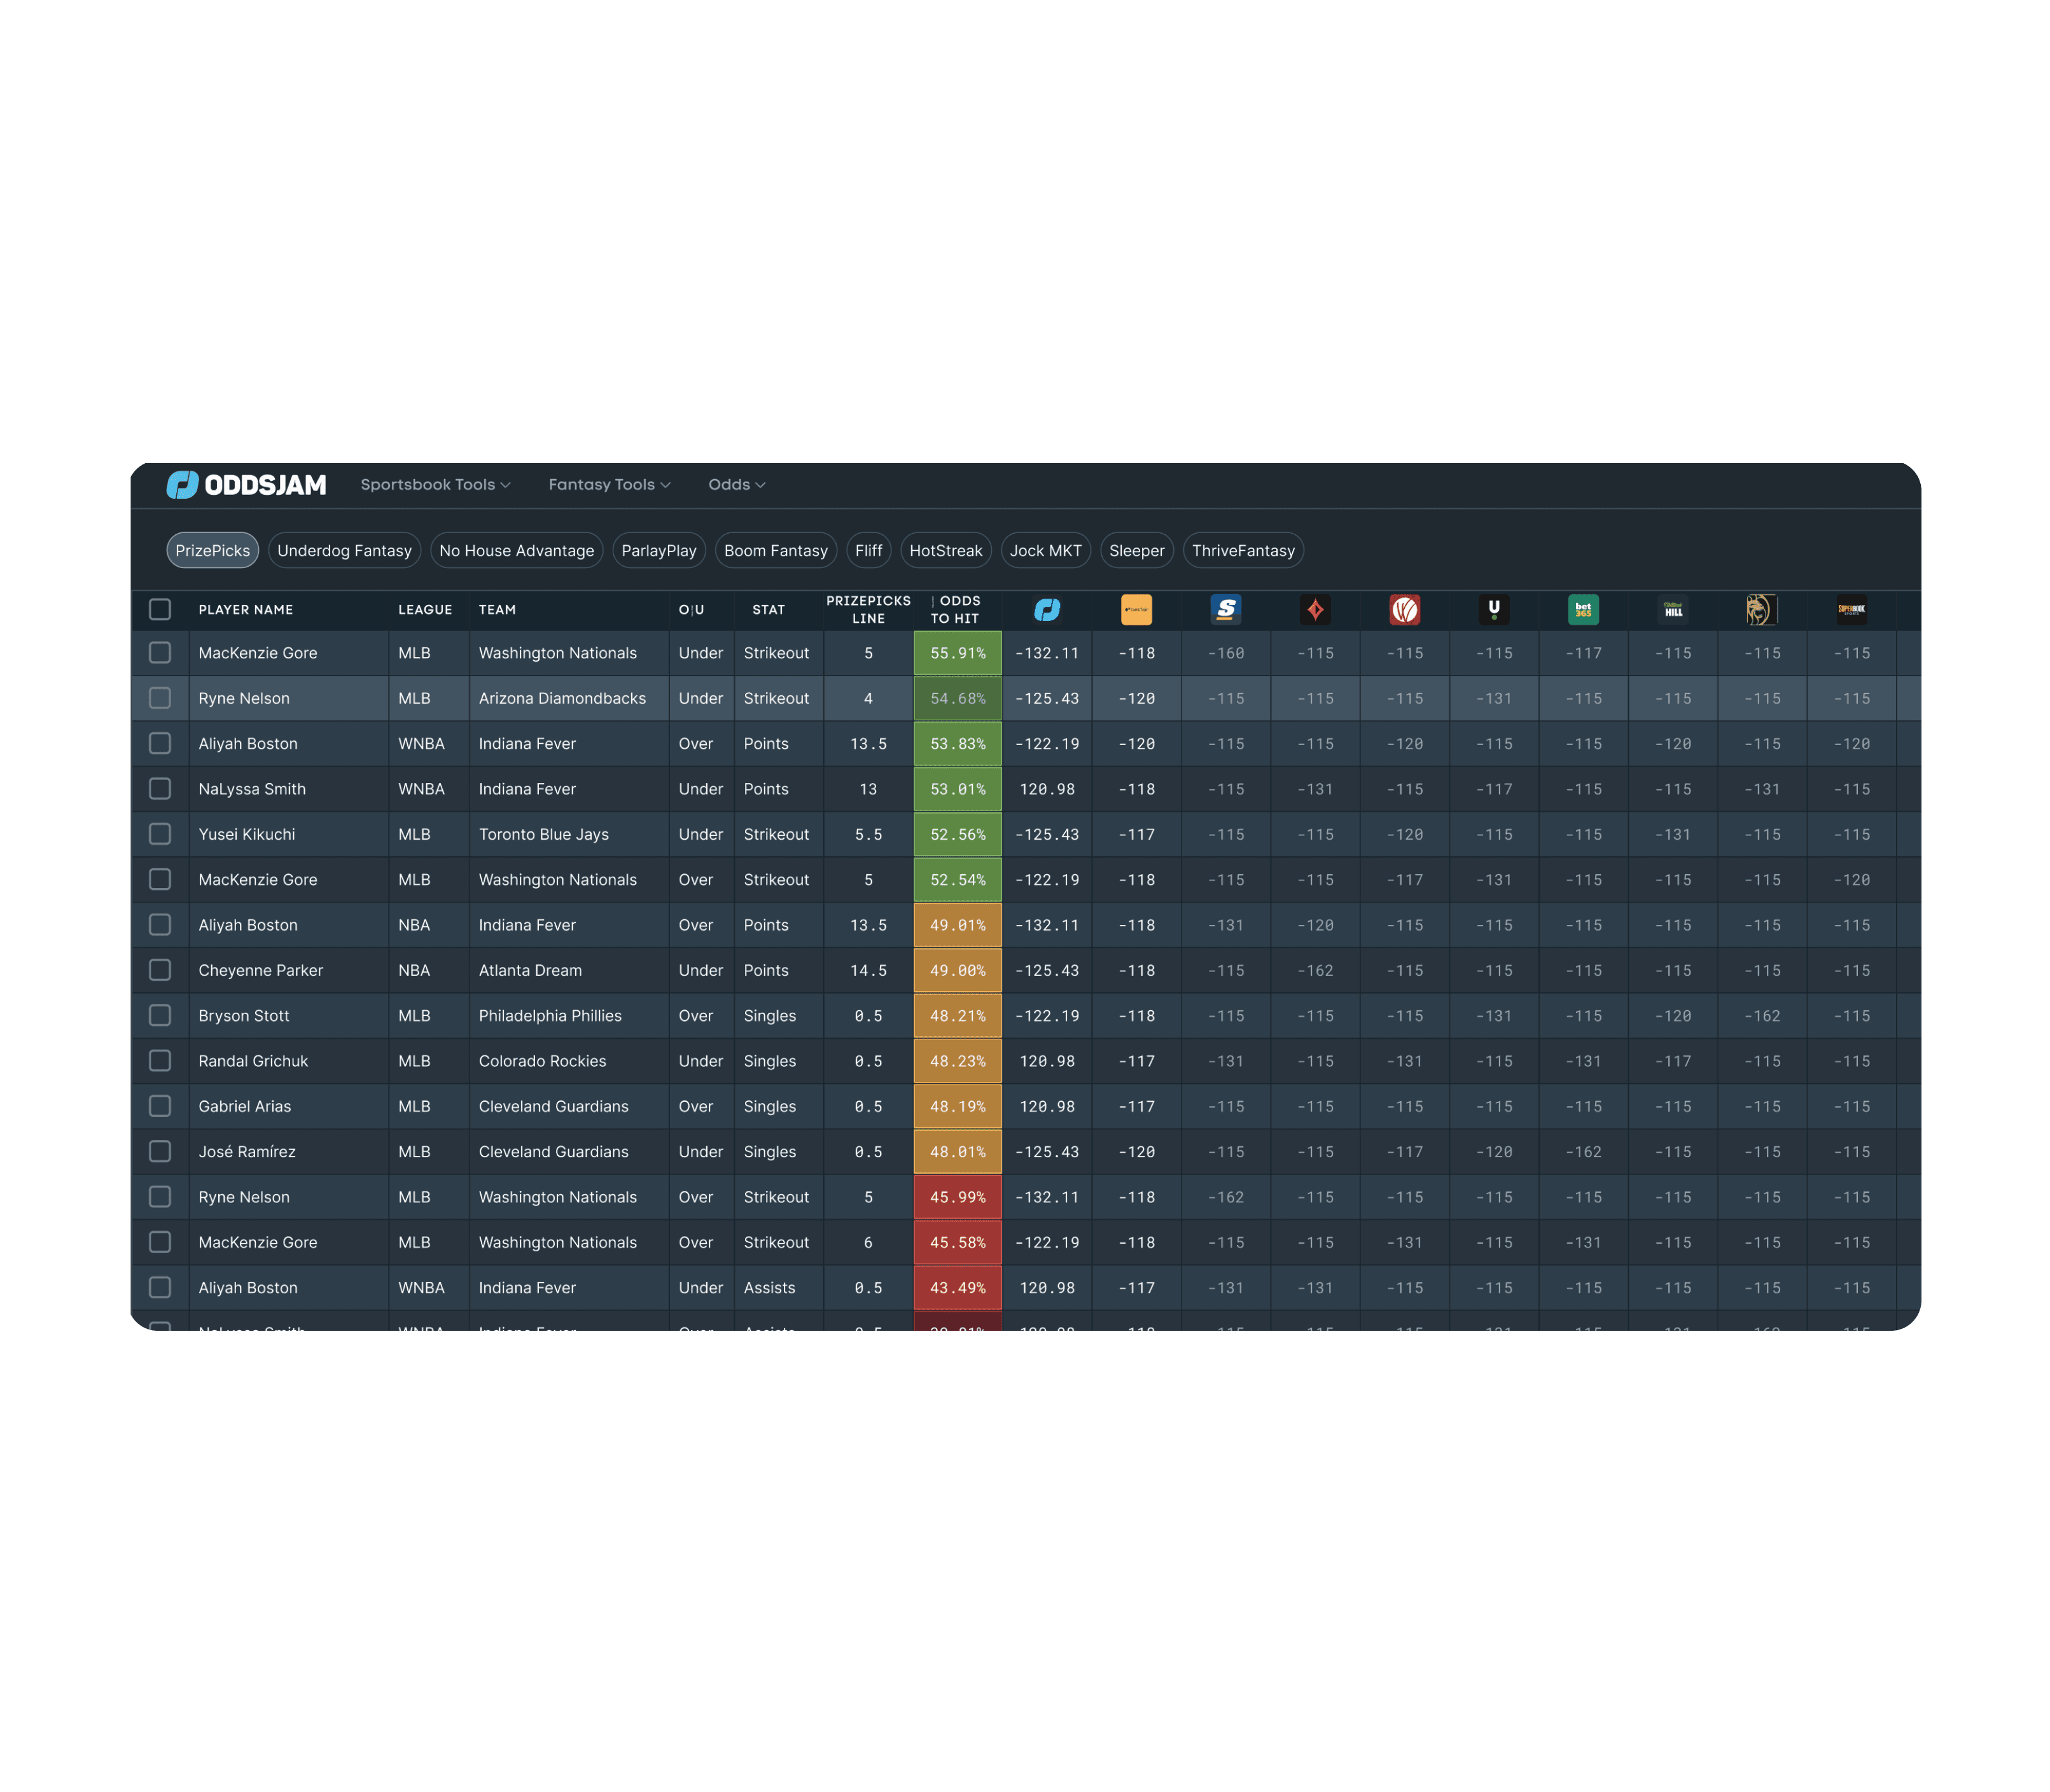Screen dimensions: 2050x1792
Task: Switch to ThriveFantasy tab
Action: click(1243, 551)
